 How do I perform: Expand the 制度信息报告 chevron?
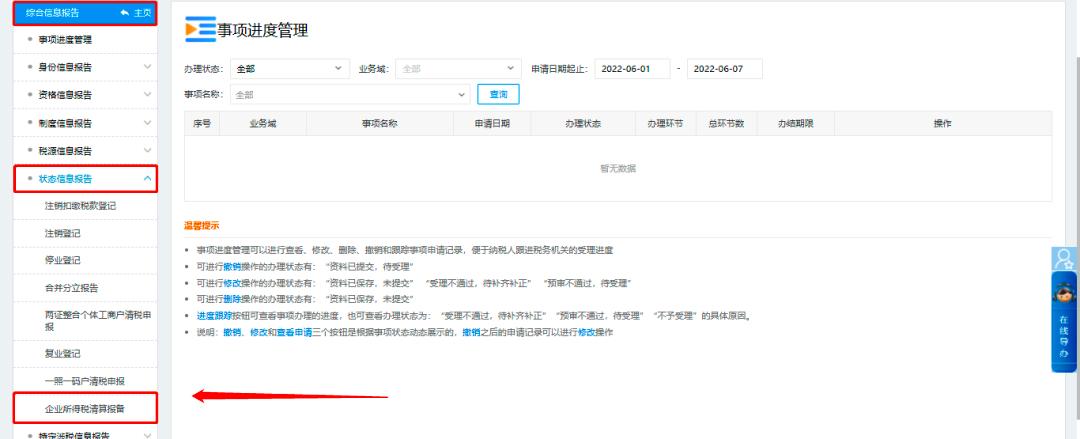tap(147, 123)
